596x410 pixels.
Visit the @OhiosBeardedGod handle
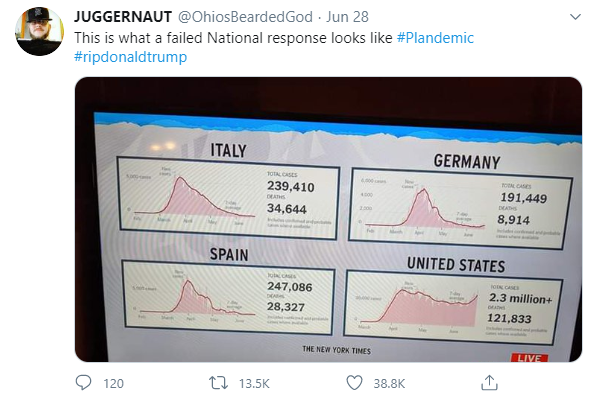[x=245, y=17]
